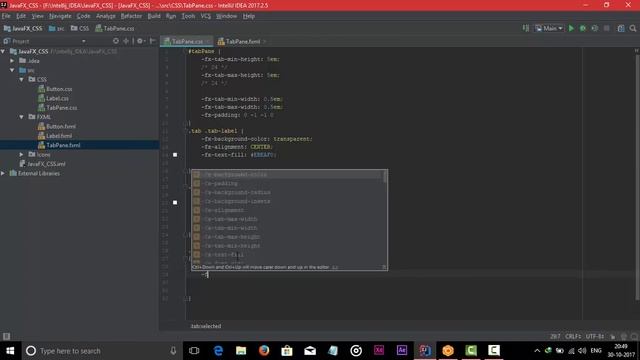
Task: Collapse the JavaFX_CSS root project node
Action: pyautogui.click(x=3, y=51)
